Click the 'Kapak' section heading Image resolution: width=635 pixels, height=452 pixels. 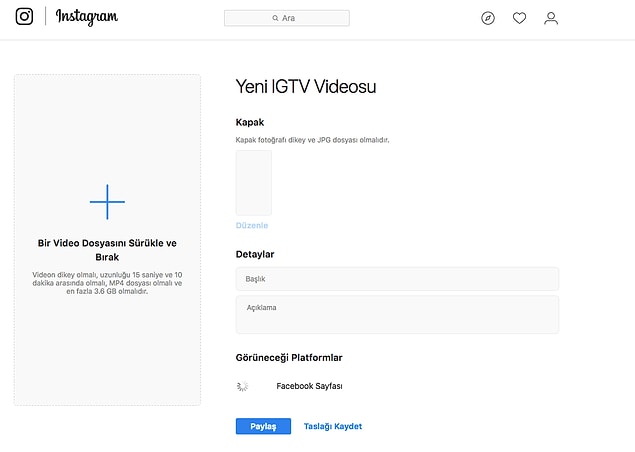coord(250,122)
